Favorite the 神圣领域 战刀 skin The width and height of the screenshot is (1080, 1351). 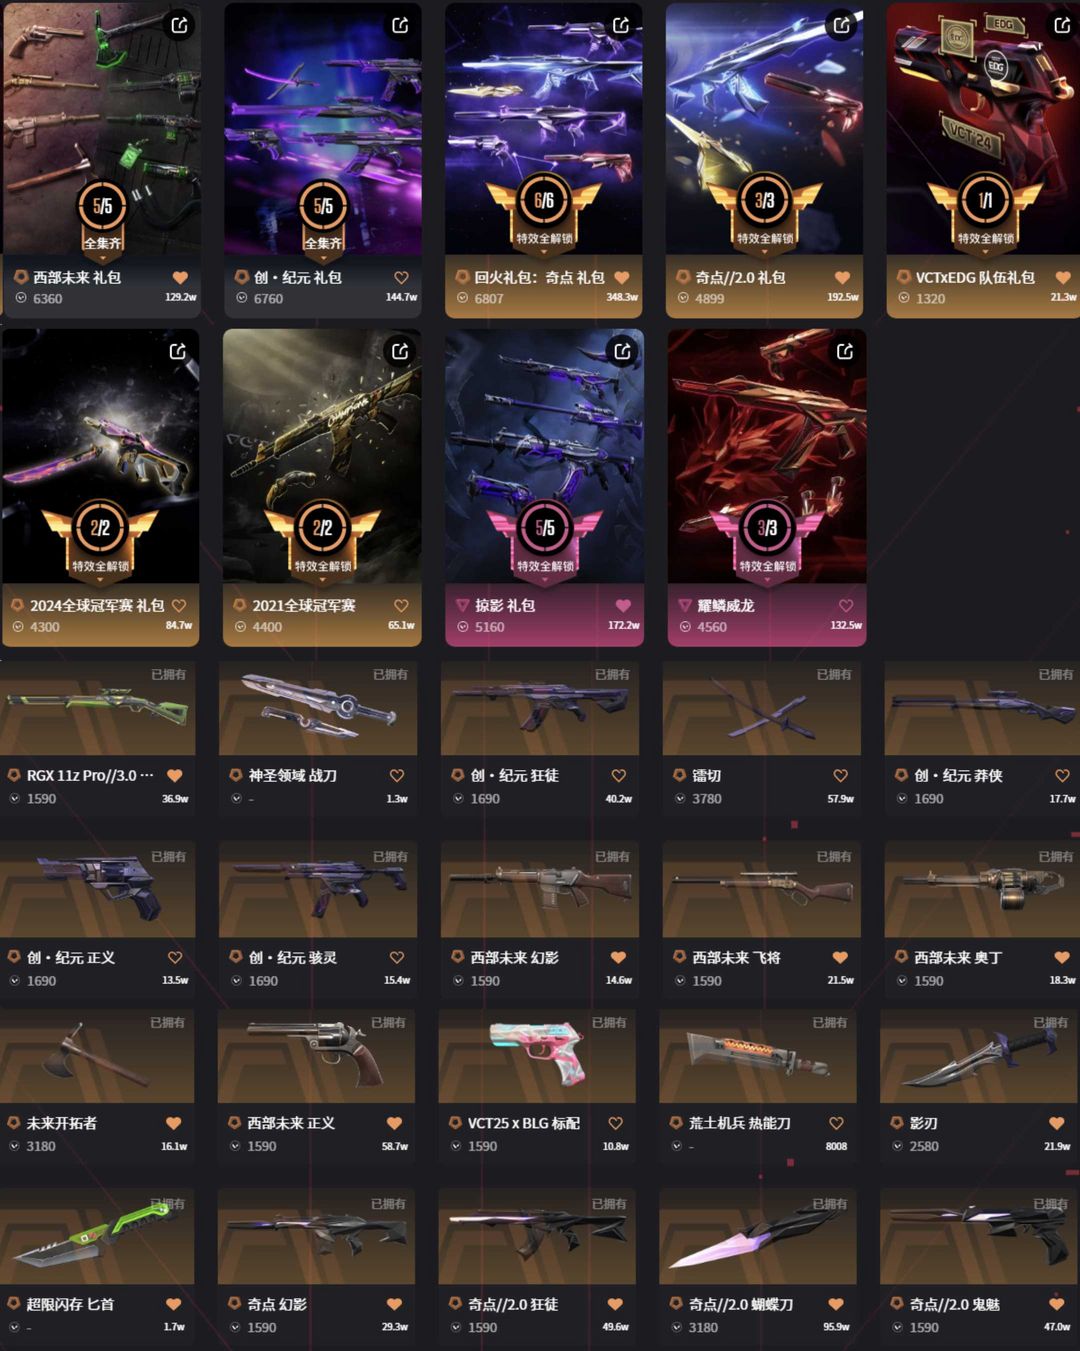pyautogui.click(x=397, y=775)
